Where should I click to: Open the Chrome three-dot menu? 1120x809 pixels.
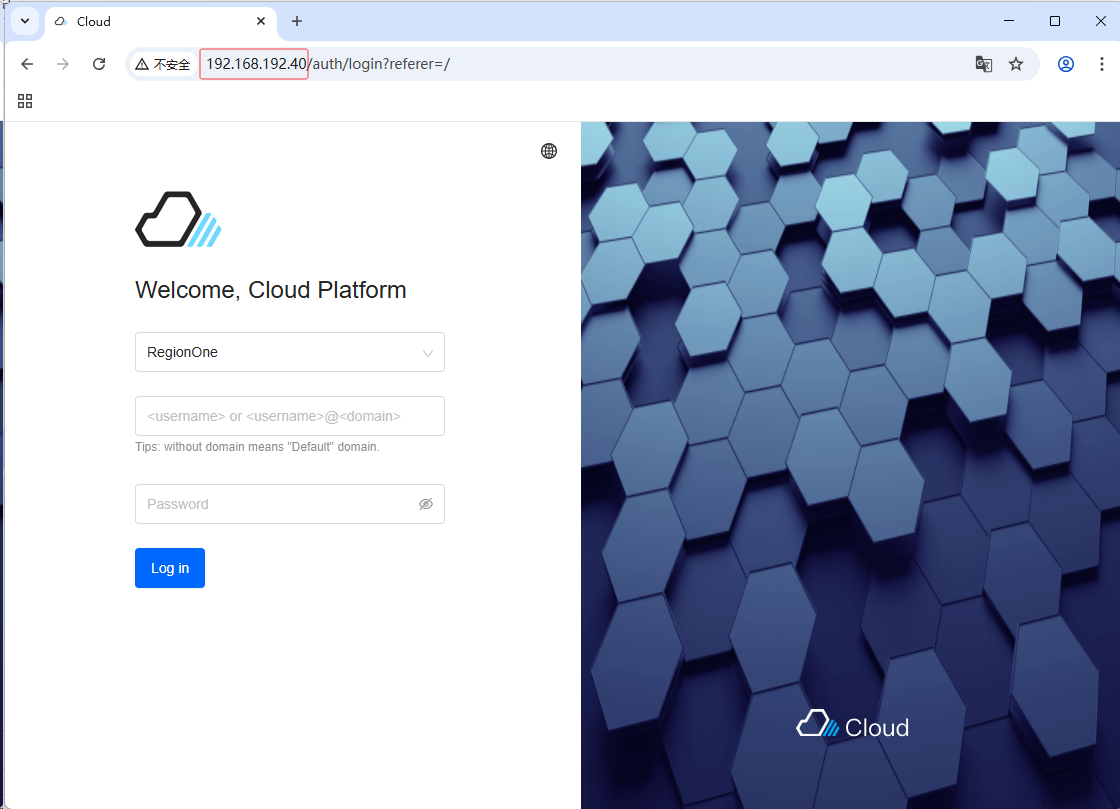point(1101,64)
